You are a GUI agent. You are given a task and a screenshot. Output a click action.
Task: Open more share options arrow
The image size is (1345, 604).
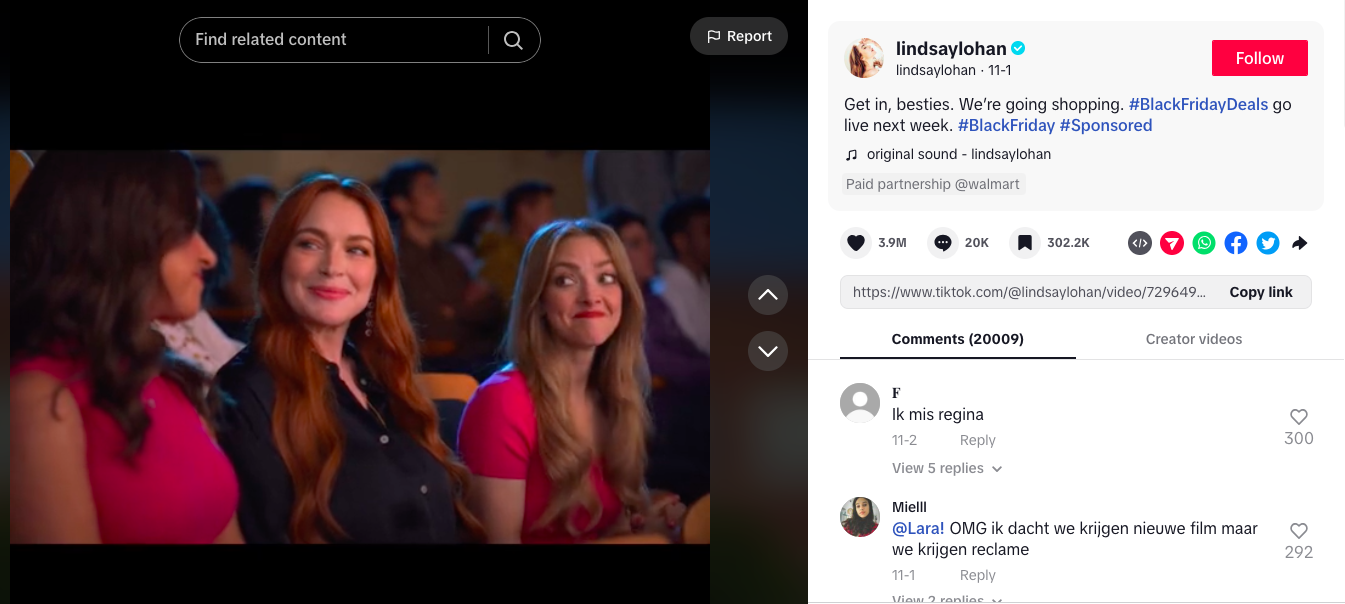coord(1300,243)
